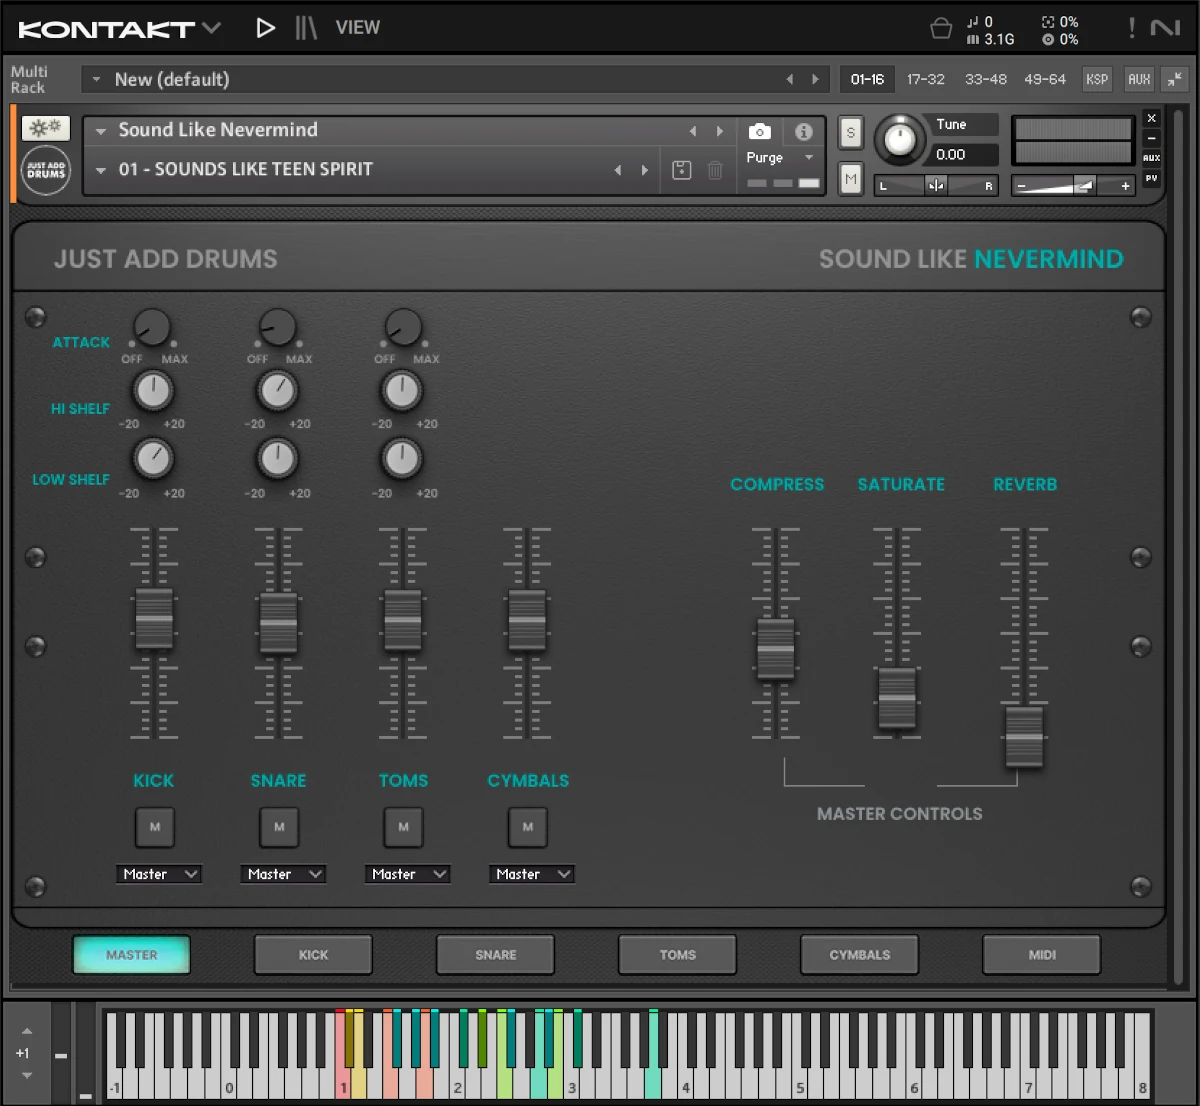Open the VIEW menu

click(x=357, y=28)
